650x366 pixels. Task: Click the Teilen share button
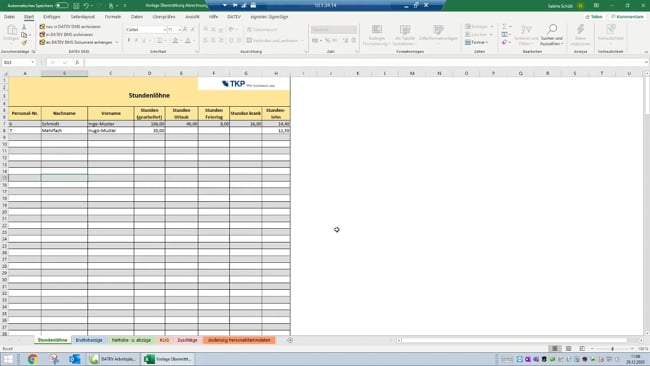click(594, 17)
